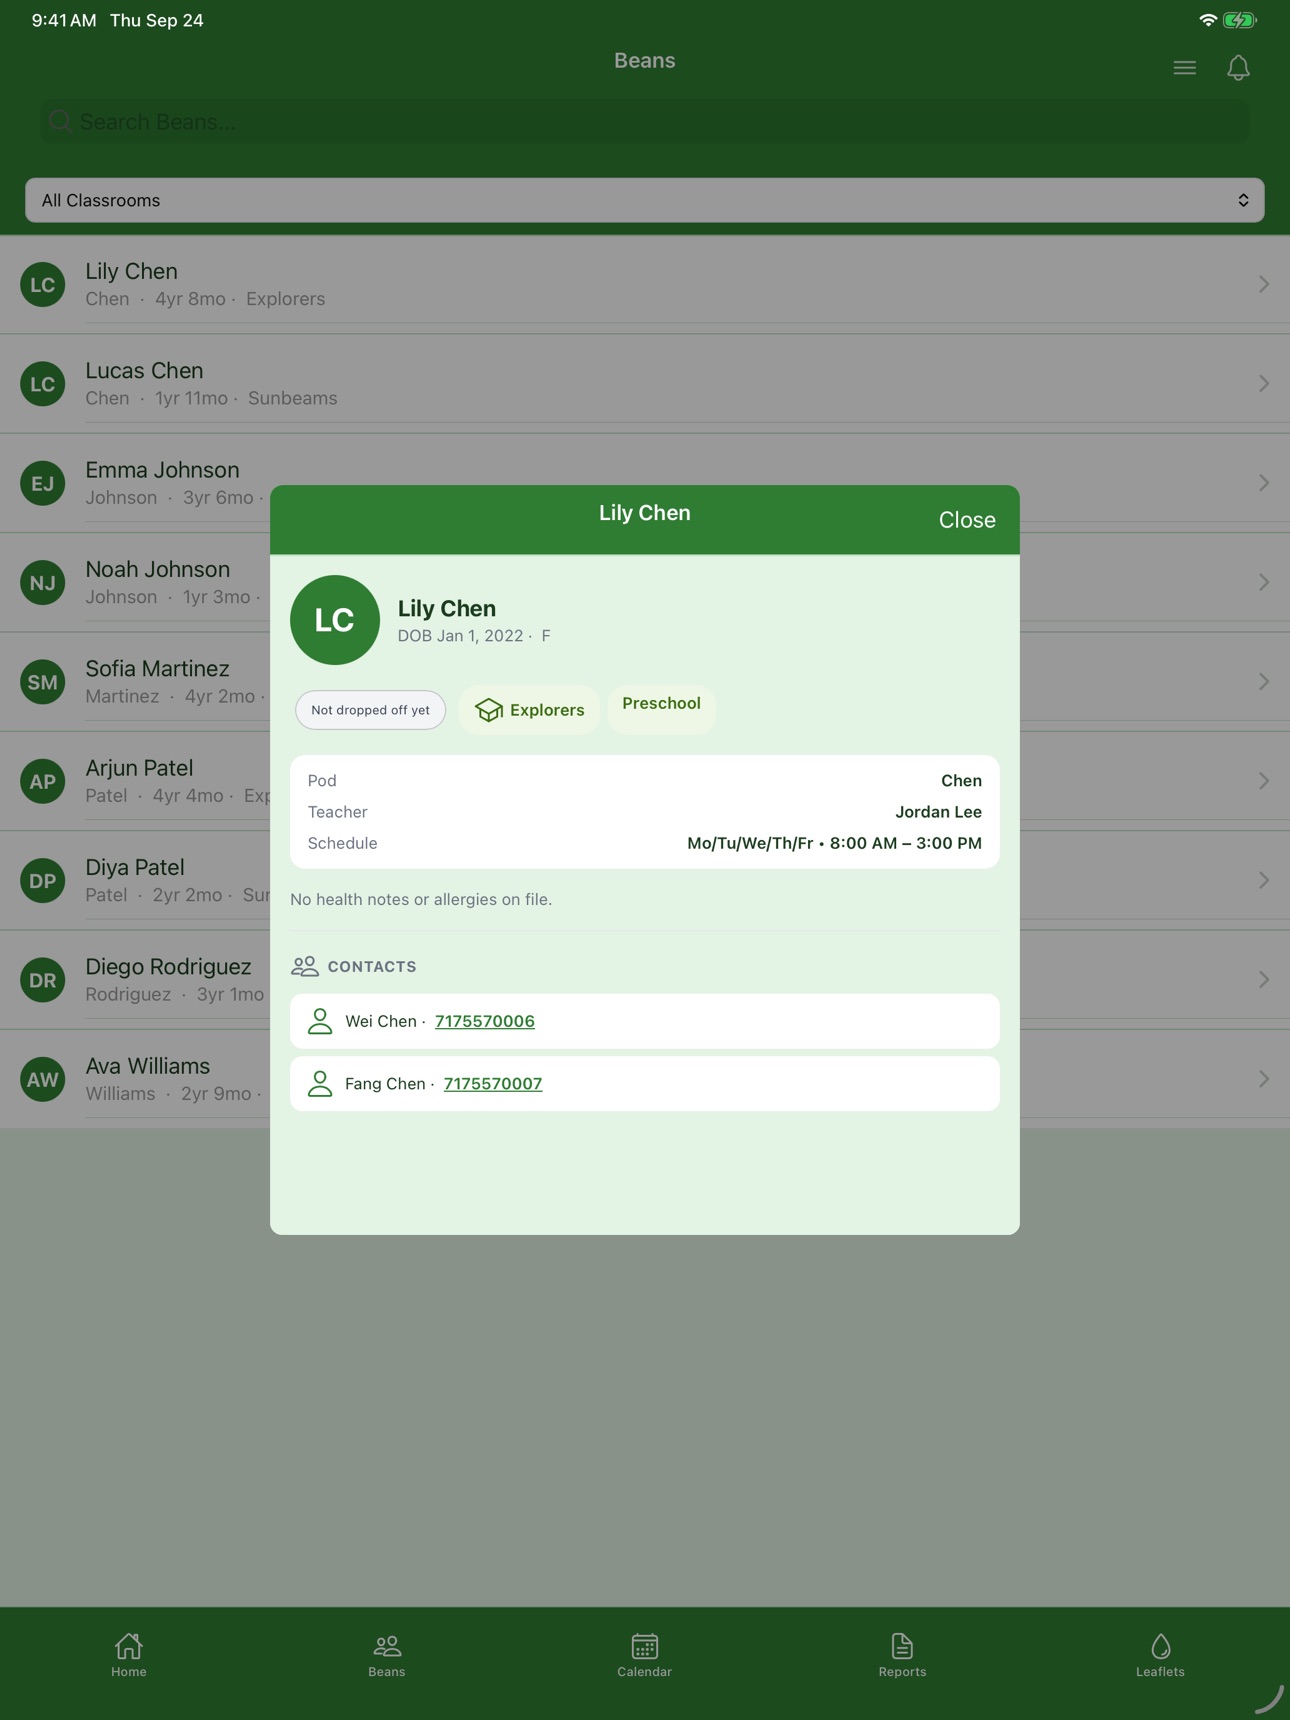The height and width of the screenshot is (1720, 1290).
Task: Tap the schedule Mo/Tu/We/Th/Fr value
Action: [834, 843]
